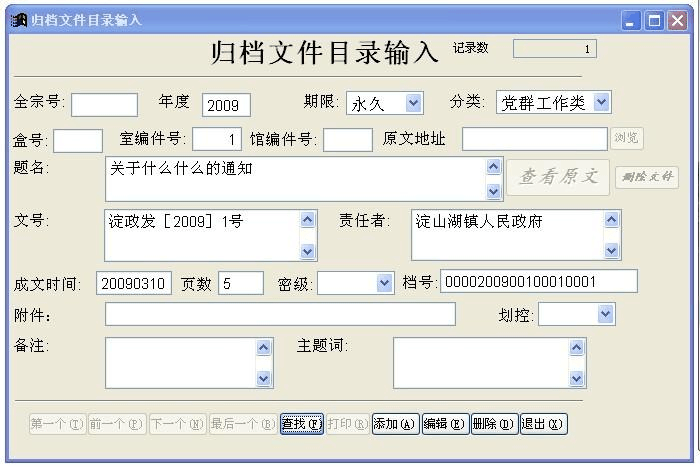Click the 记录数 field showing 1
The height and width of the screenshot is (474, 700).
click(x=555, y=49)
